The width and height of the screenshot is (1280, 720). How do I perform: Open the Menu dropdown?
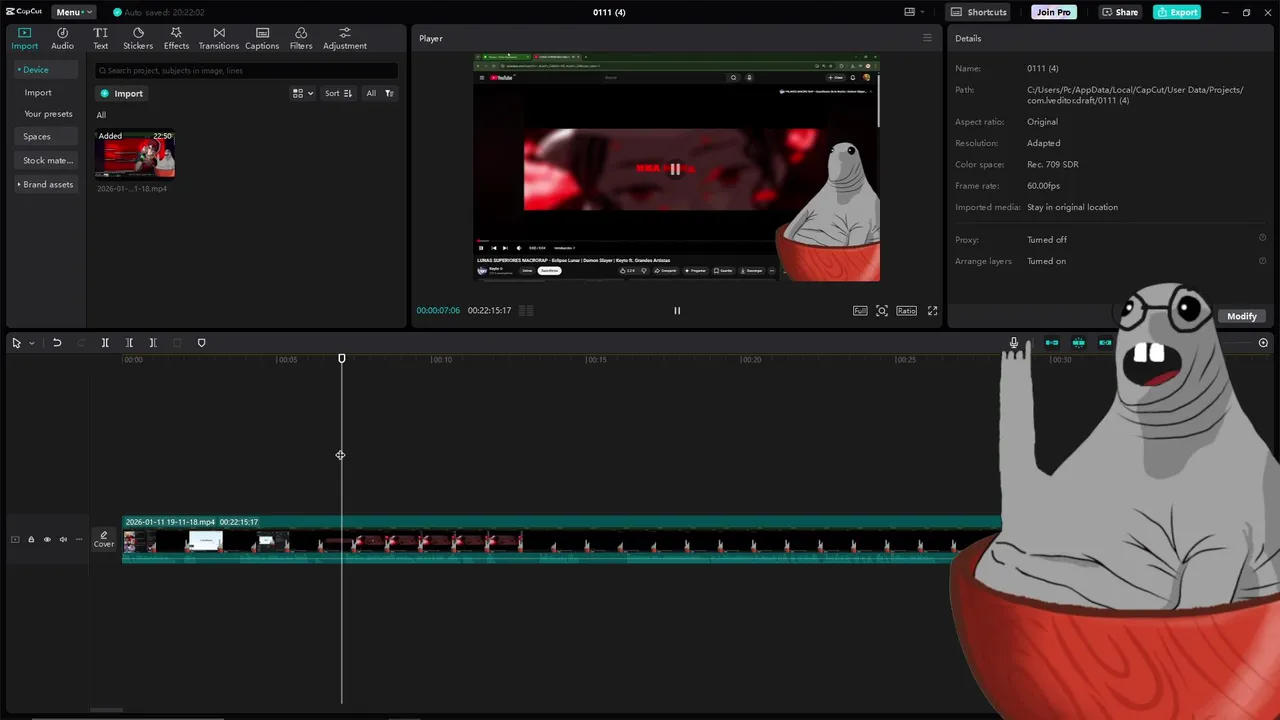[73, 12]
